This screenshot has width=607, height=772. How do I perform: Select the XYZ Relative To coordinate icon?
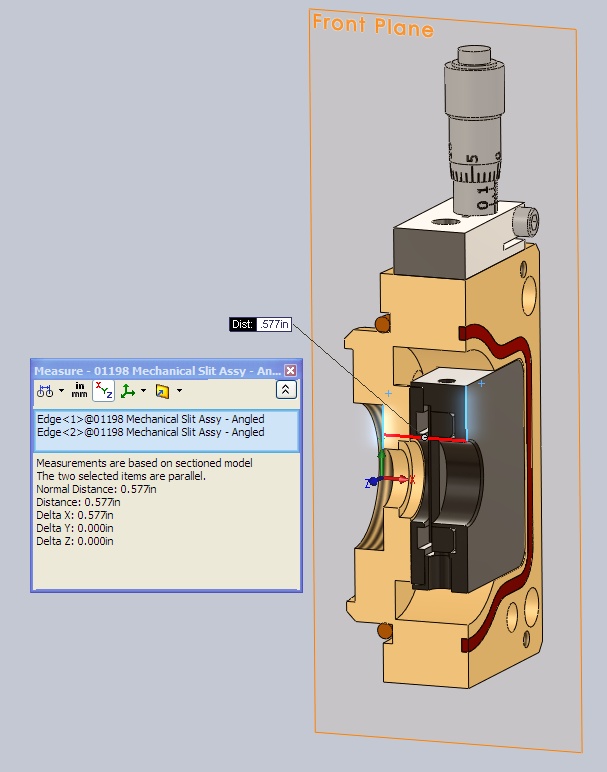point(128,391)
